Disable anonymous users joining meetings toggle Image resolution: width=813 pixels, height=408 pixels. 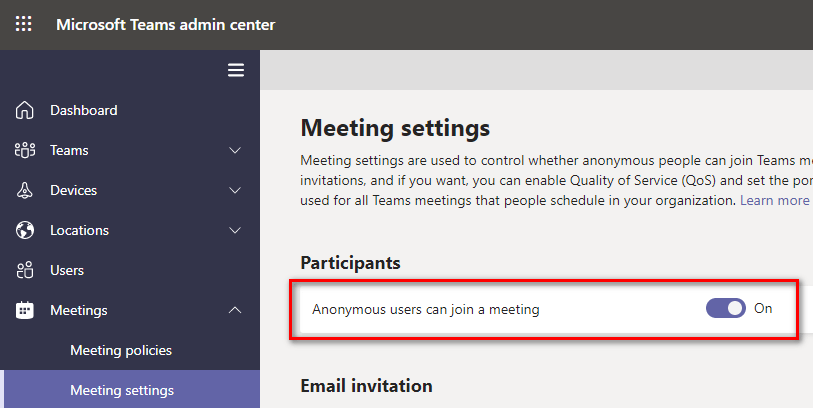coord(726,309)
